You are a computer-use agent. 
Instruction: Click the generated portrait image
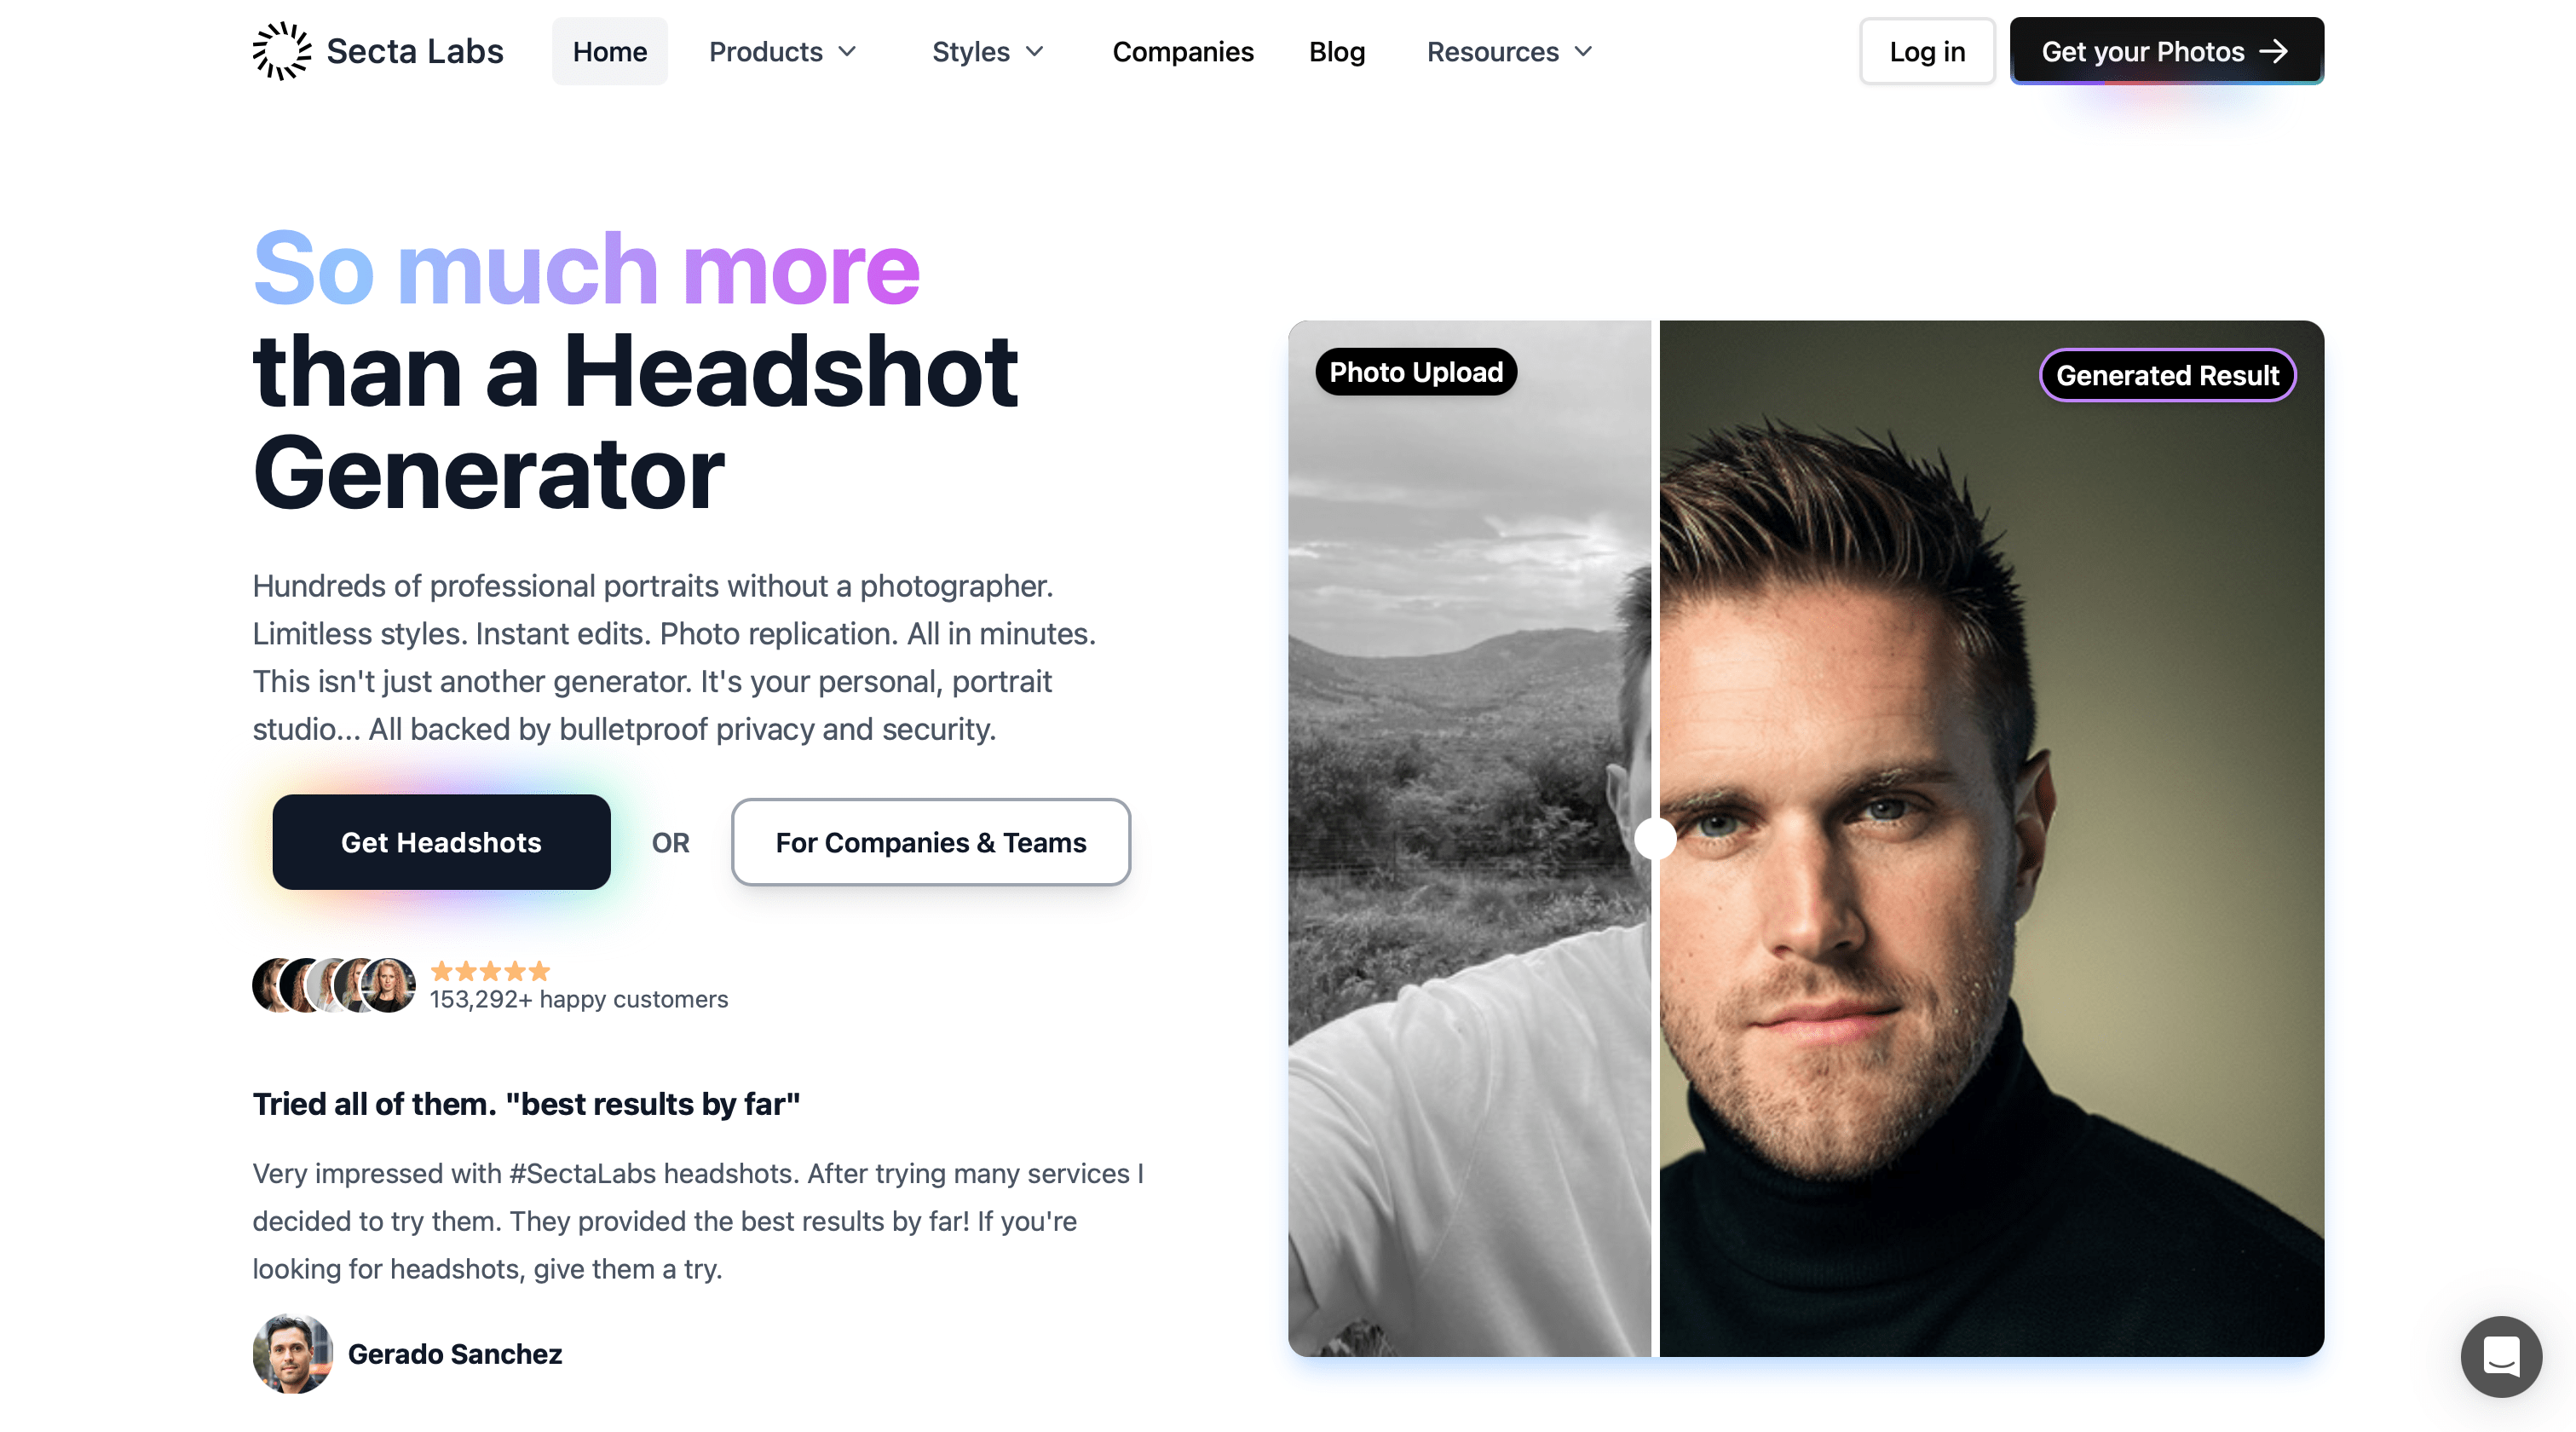coord(1991,838)
